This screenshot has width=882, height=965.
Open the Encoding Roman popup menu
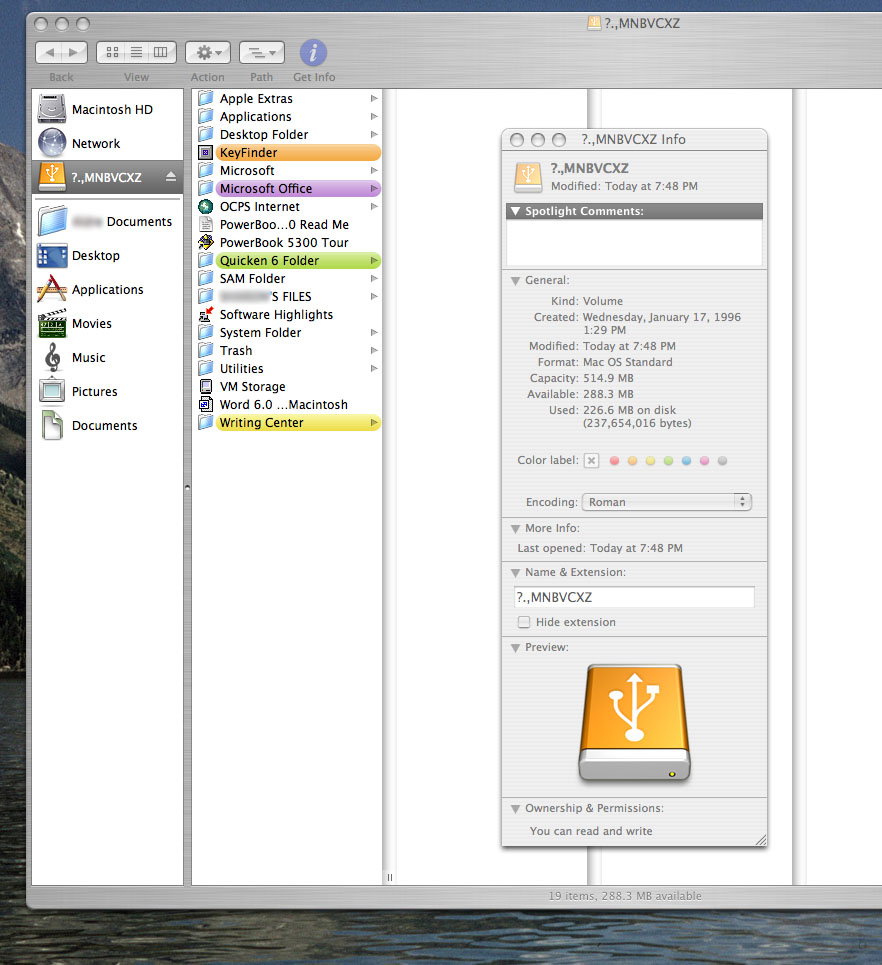tap(667, 502)
